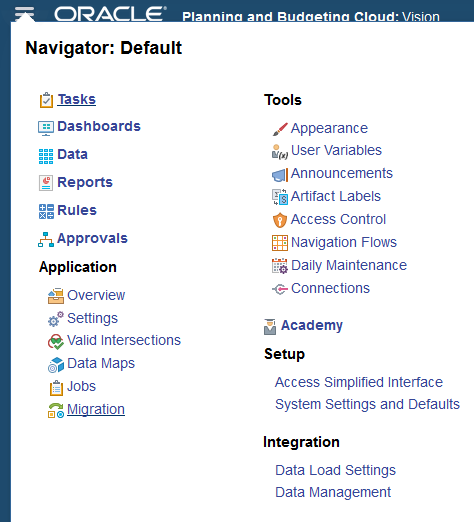Click the Data grid icon
The image size is (474, 522).
46,156
